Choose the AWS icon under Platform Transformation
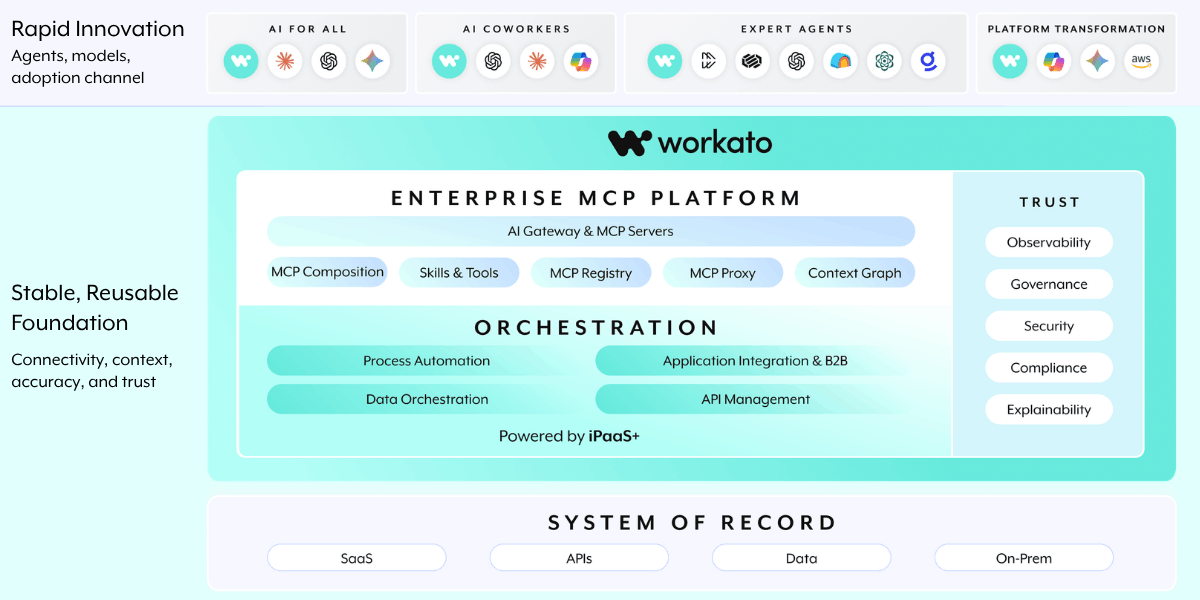 click(x=1142, y=62)
